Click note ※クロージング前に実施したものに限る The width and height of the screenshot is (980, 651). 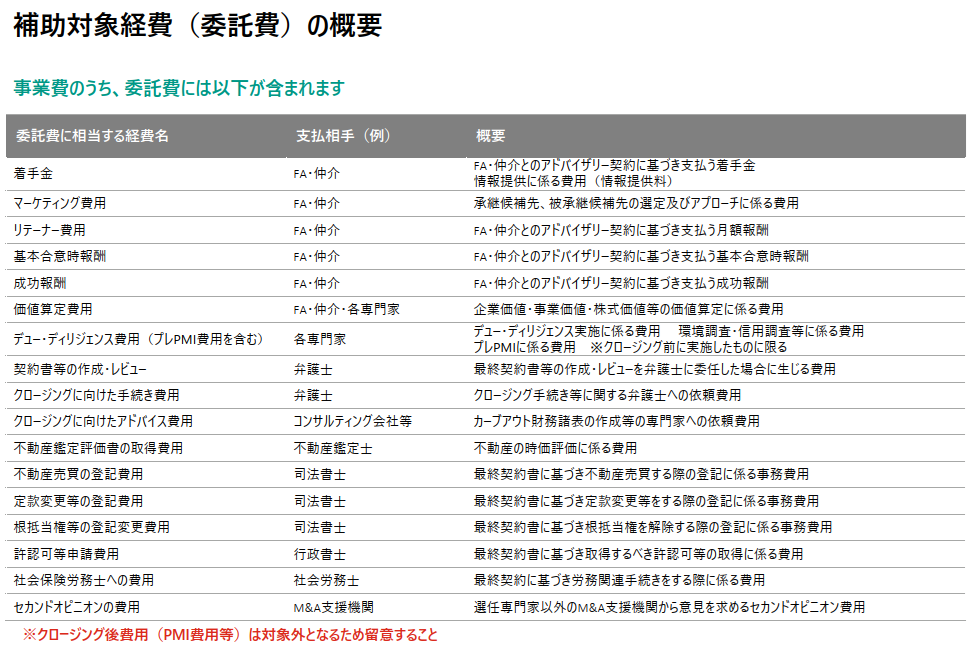(689, 347)
